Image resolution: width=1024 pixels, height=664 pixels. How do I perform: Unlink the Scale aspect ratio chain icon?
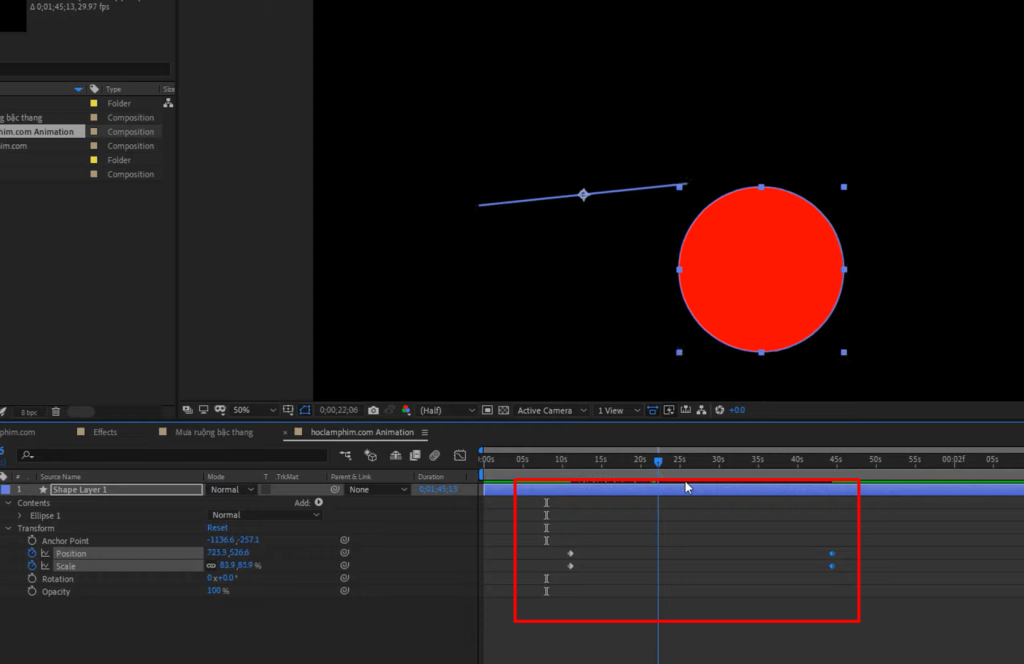coord(210,566)
